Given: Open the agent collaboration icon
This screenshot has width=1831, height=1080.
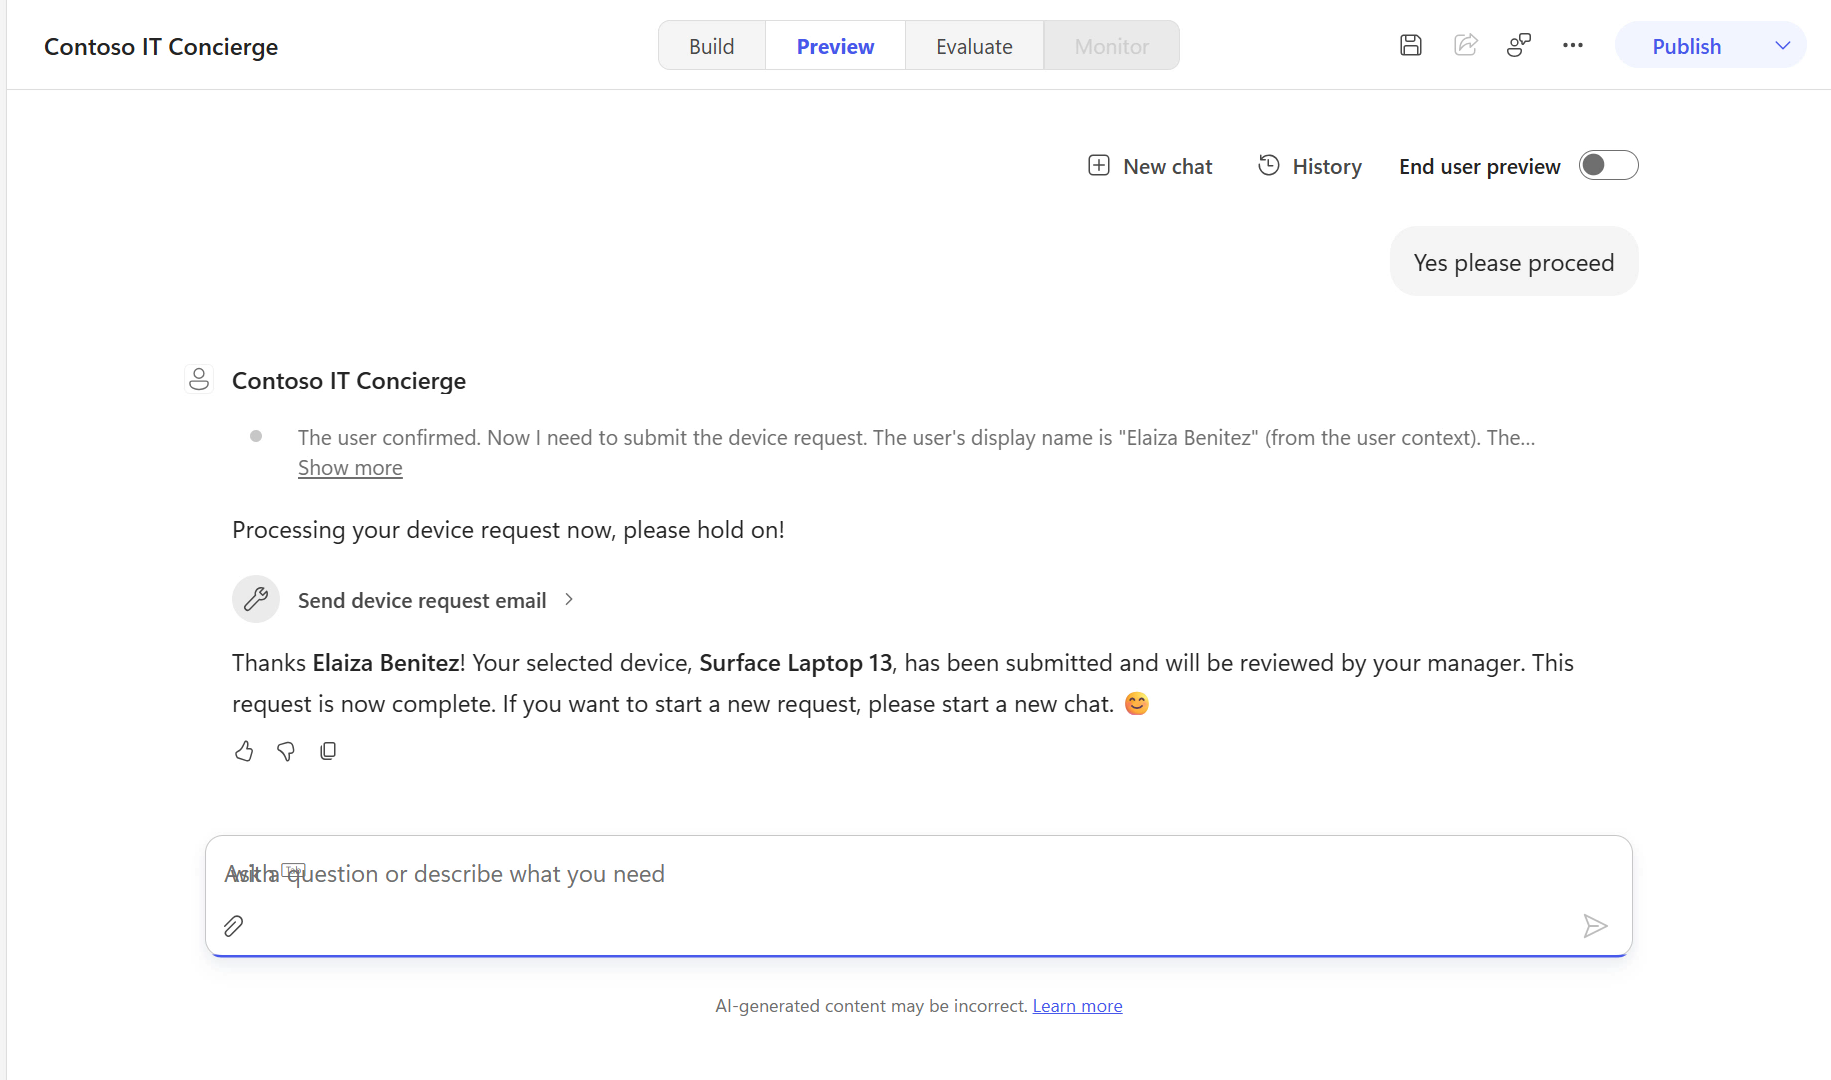Looking at the screenshot, I should coord(1518,45).
